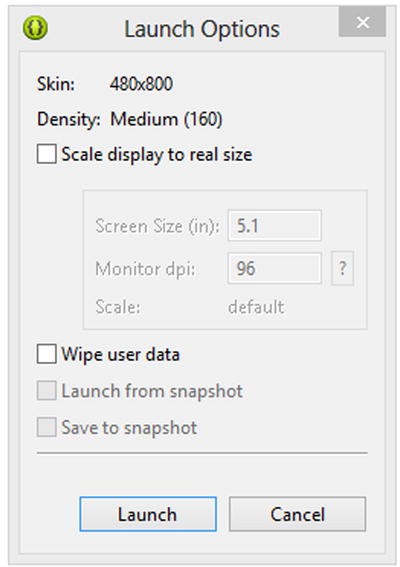Click the Scale: label
This screenshot has height=567, width=400.
click(x=118, y=307)
